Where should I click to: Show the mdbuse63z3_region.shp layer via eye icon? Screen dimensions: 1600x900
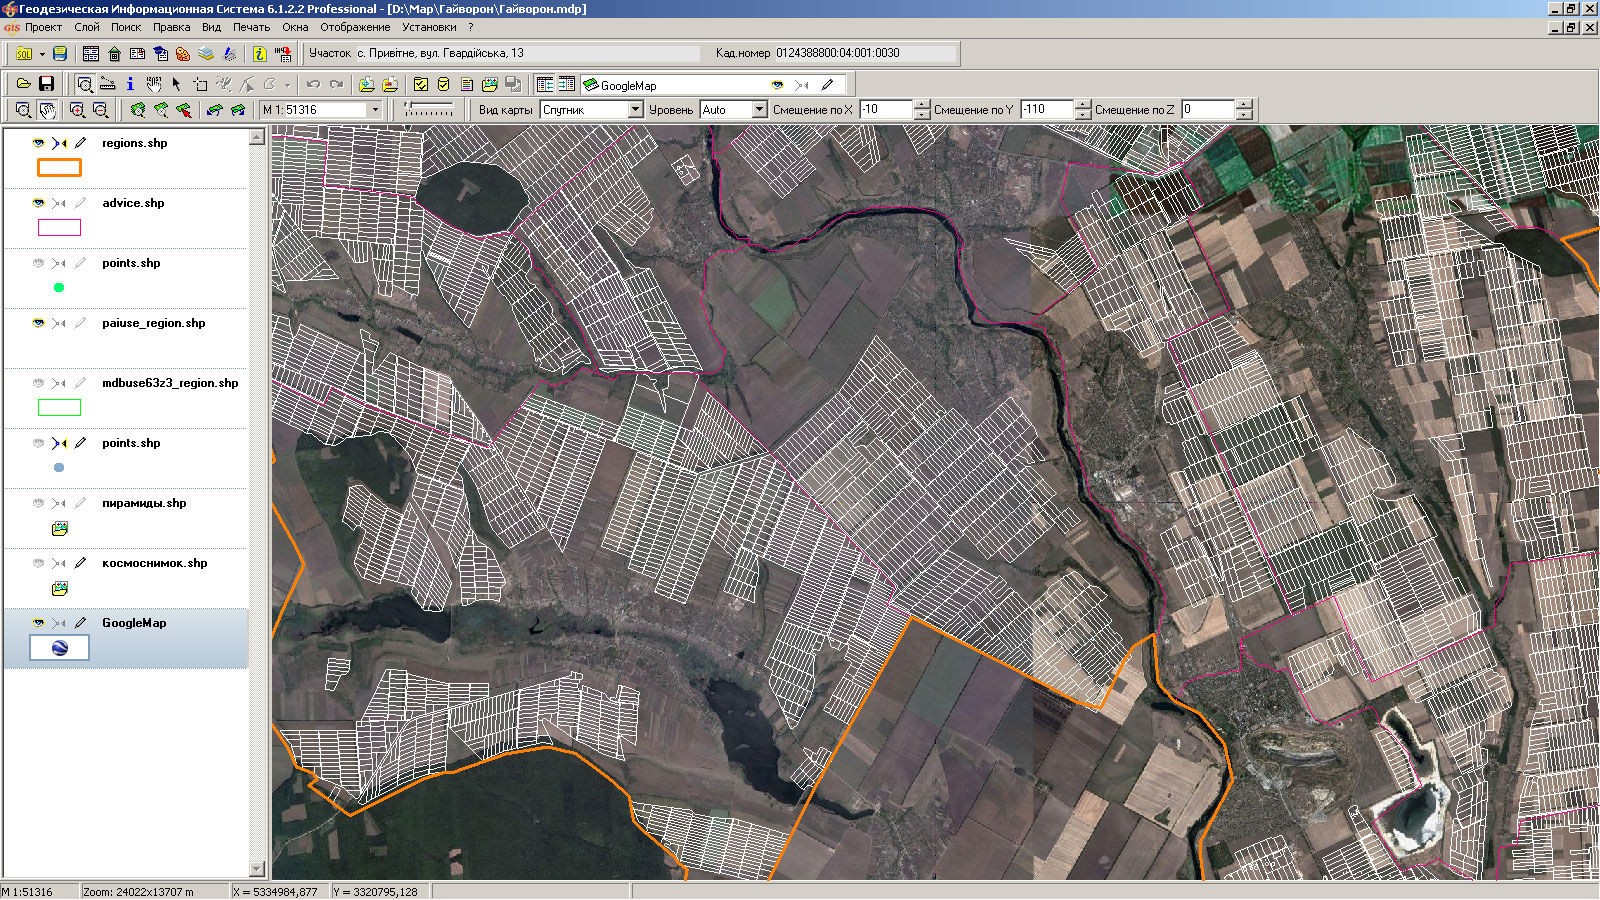tap(38, 383)
